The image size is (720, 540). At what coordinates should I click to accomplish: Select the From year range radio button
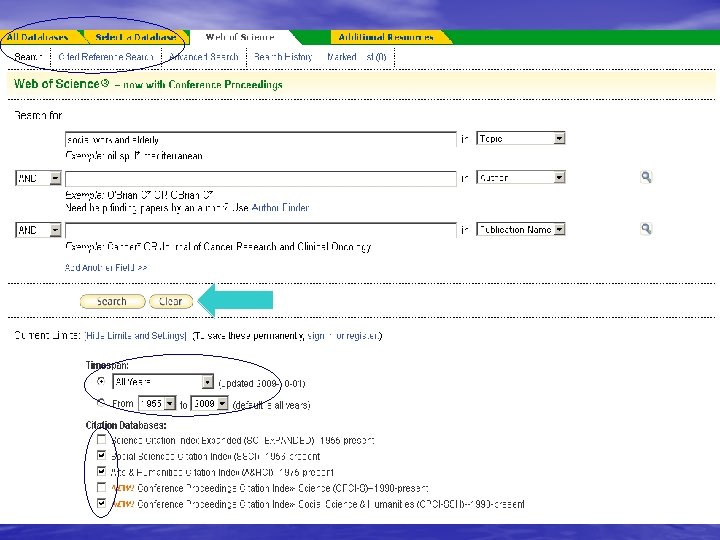(101, 403)
